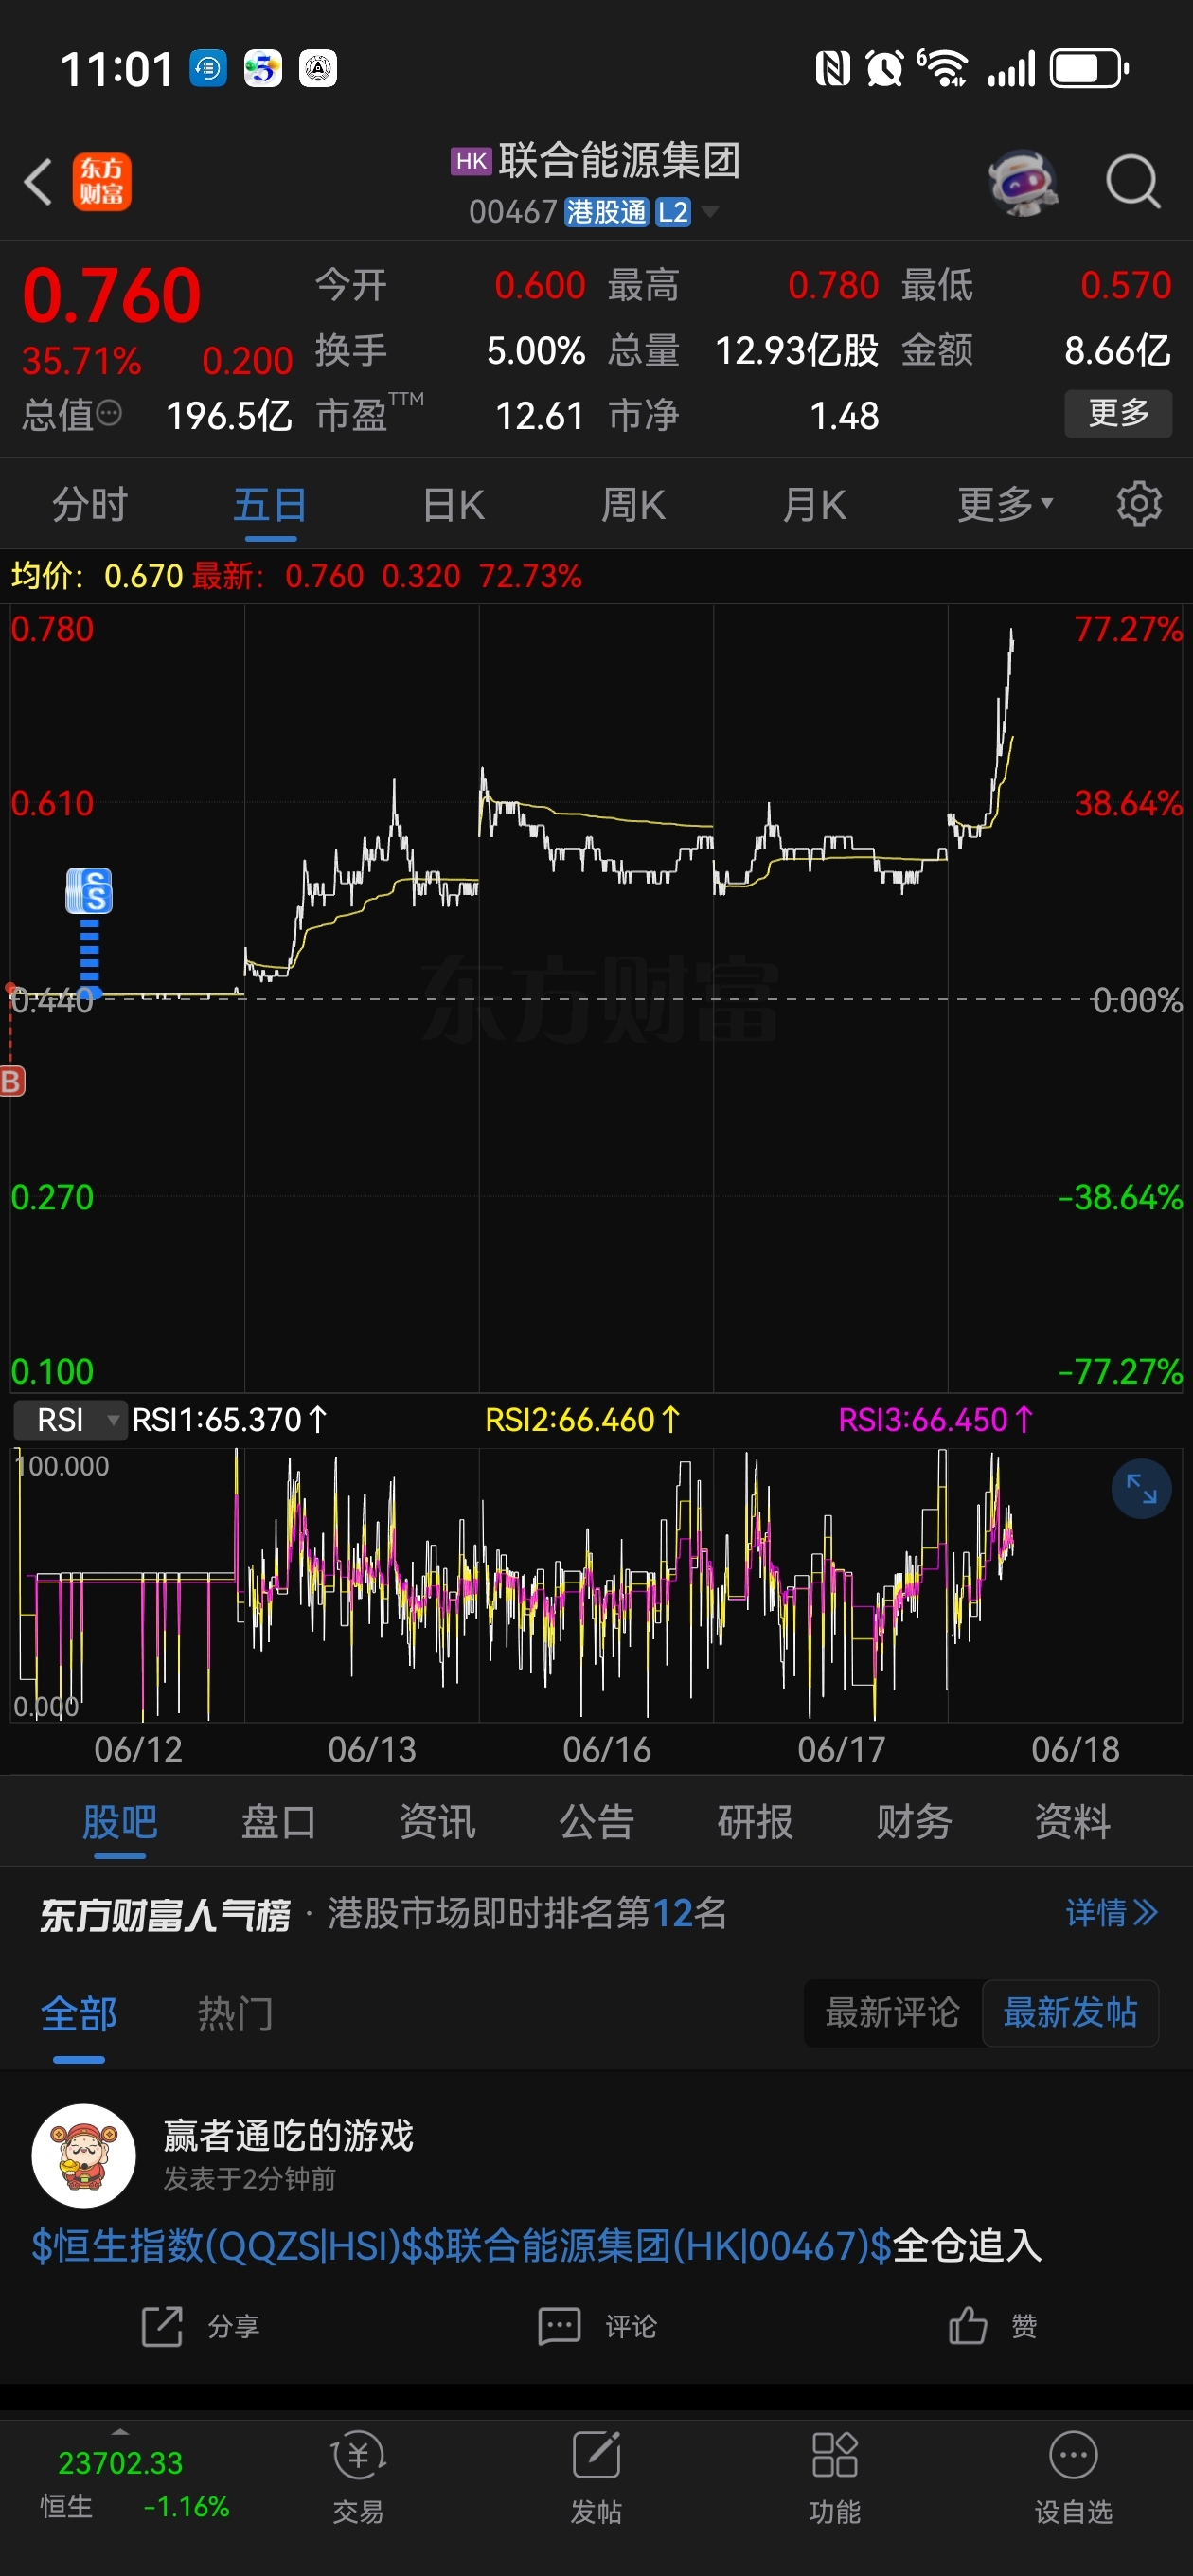Viewport: 1193px width, 2576px height.
Task: Open the 财务 tab
Action: 914,1822
